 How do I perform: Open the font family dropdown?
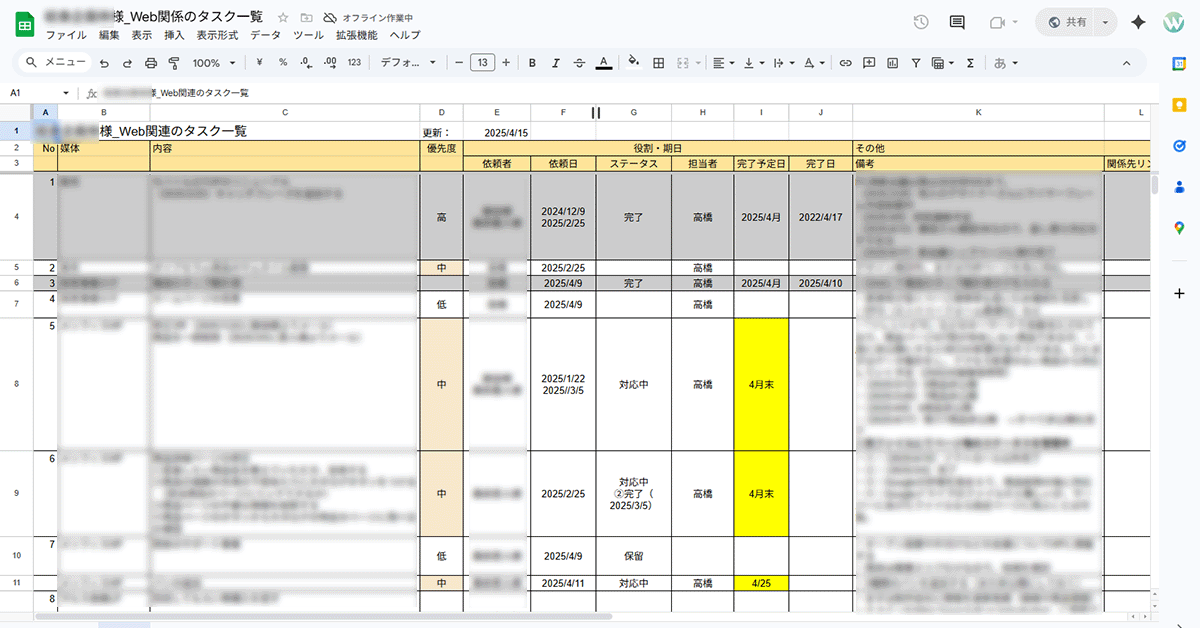click(x=409, y=62)
